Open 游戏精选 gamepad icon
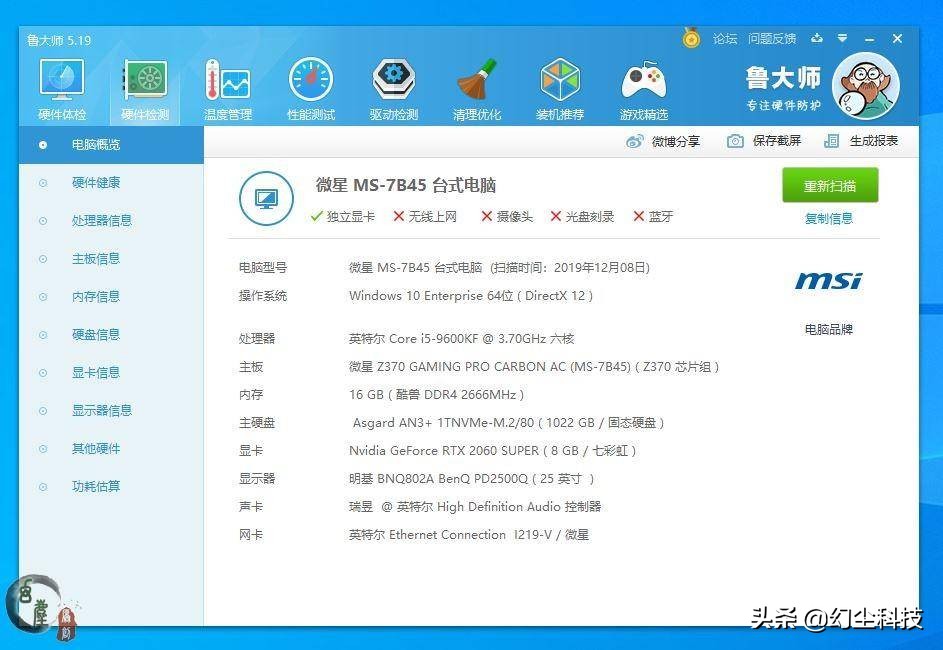943x650 pixels. click(x=644, y=90)
